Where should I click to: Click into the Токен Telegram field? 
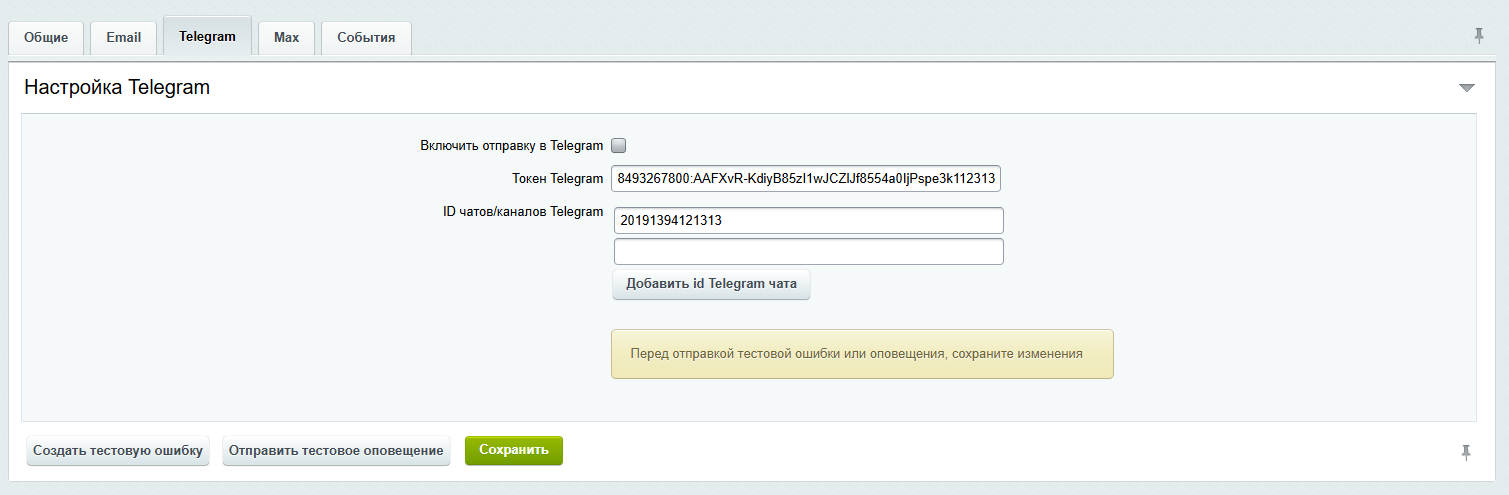[x=806, y=178]
